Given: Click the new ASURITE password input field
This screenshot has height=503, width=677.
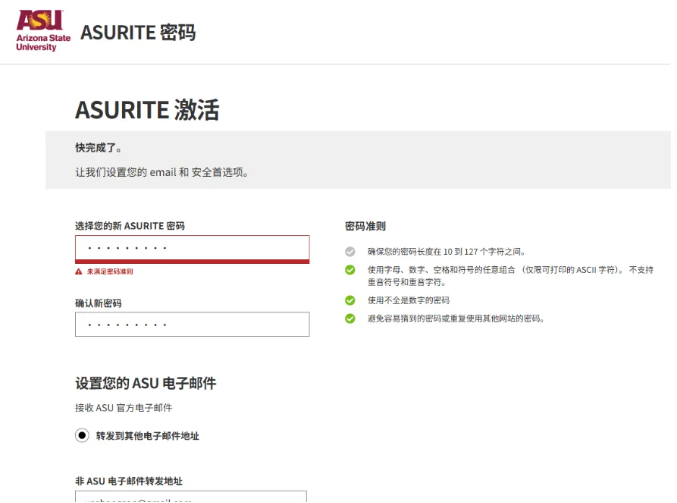Looking at the screenshot, I should (192, 249).
